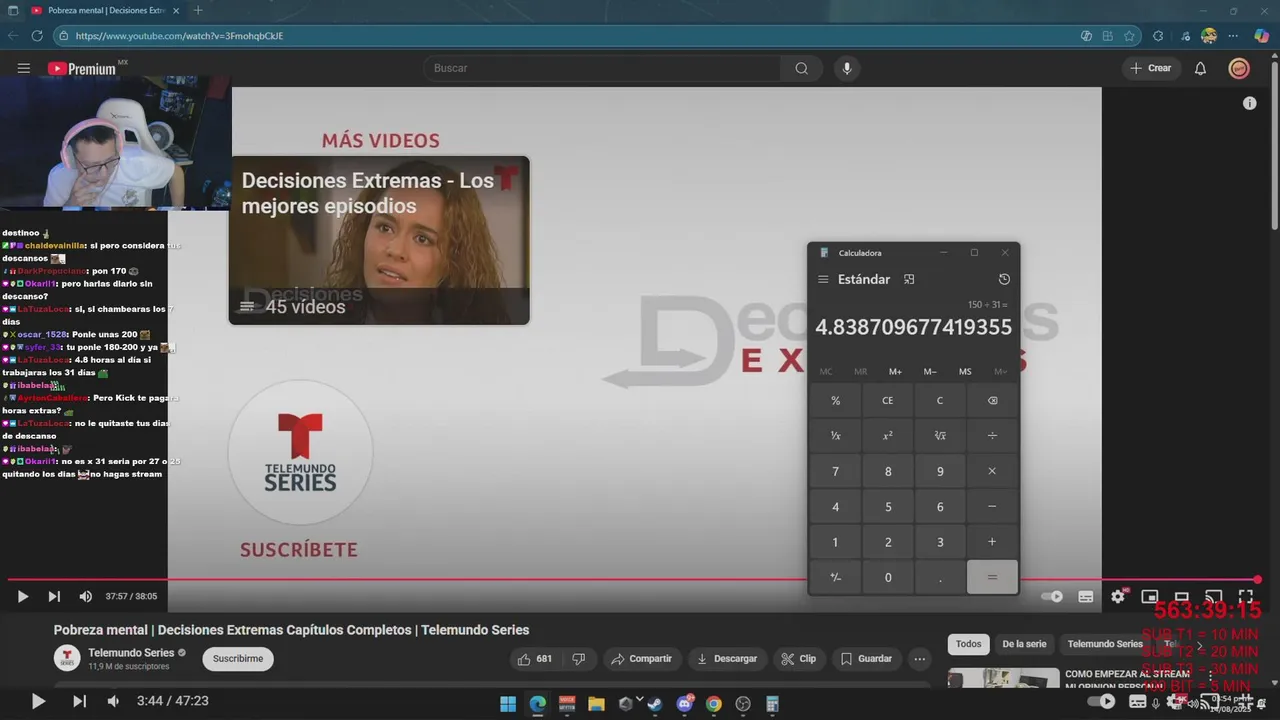
Task: Click the cast to TV icon
Action: [x=1213, y=597]
